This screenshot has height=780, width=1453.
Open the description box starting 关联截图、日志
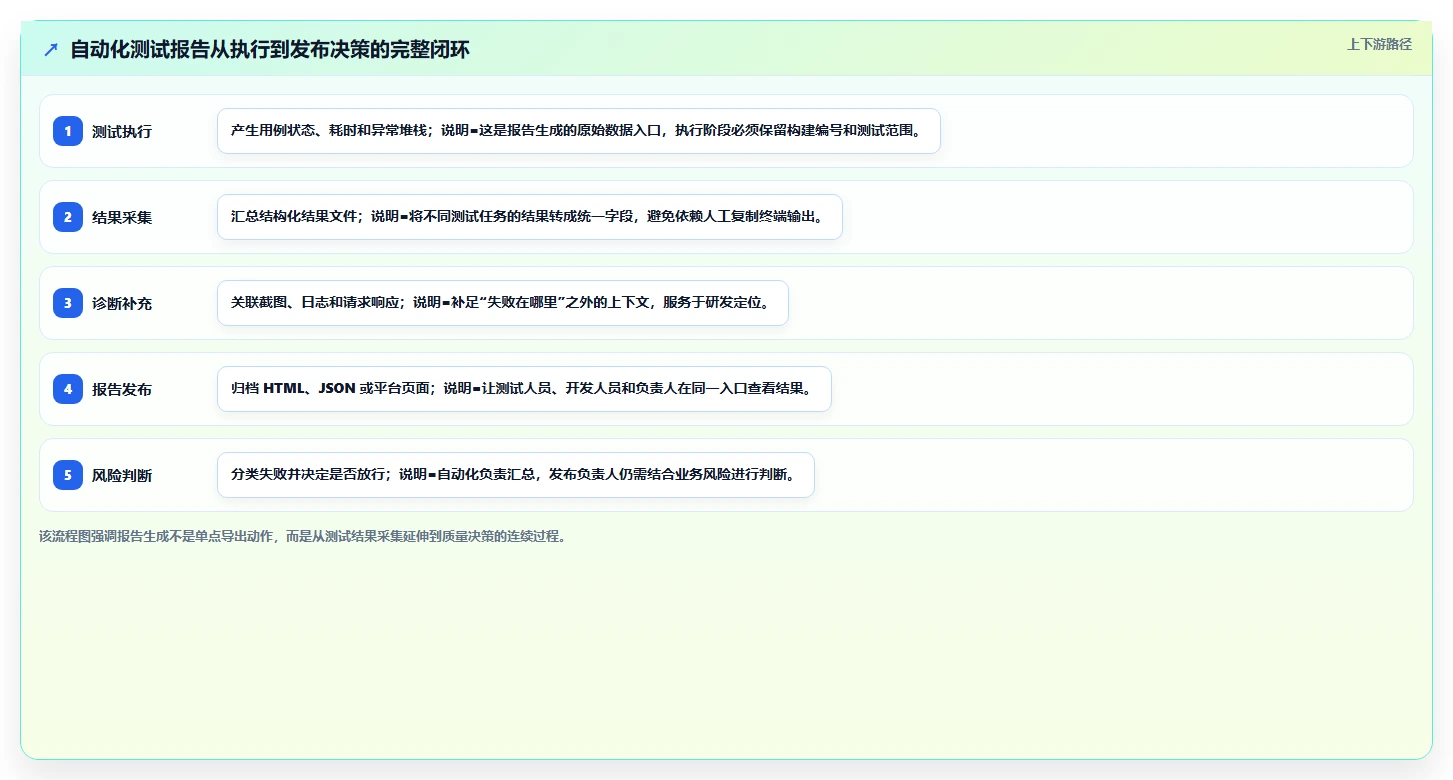point(503,303)
